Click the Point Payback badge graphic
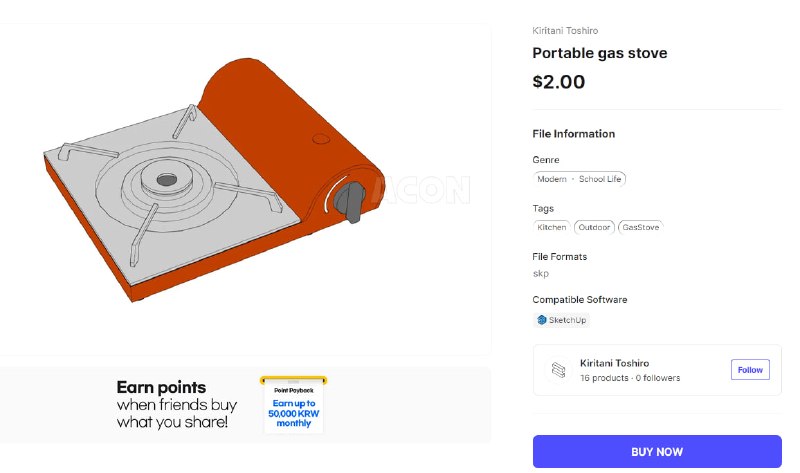Image resolution: width=800 pixels, height=473 pixels. click(x=293, y=405)
